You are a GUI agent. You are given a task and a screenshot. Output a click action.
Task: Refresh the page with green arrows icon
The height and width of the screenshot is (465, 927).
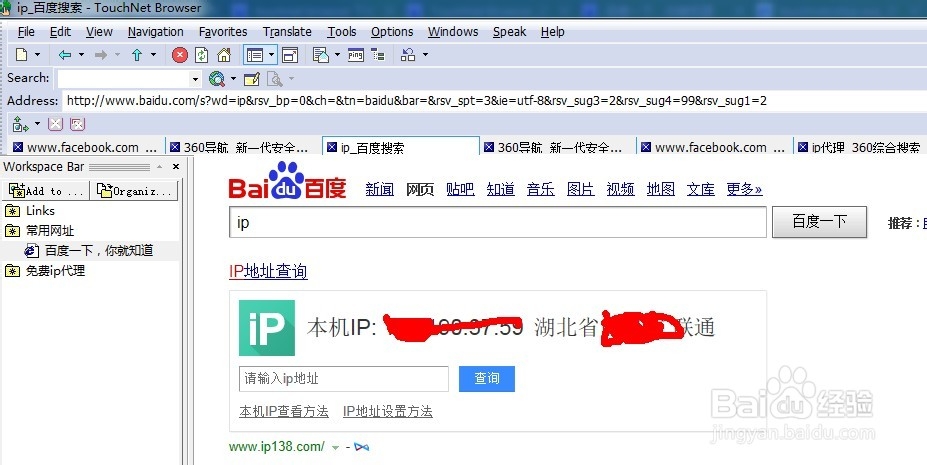click(202, 55)
